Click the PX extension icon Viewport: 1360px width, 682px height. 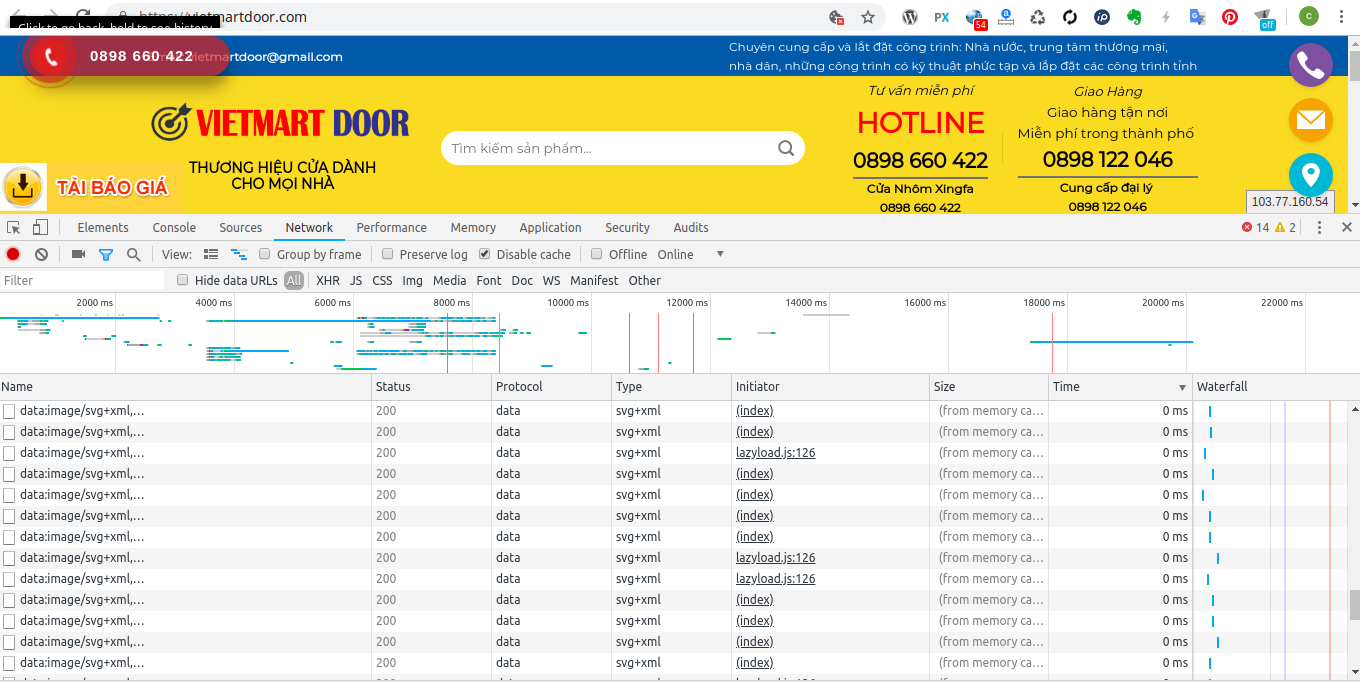click(x=941, y=17)
